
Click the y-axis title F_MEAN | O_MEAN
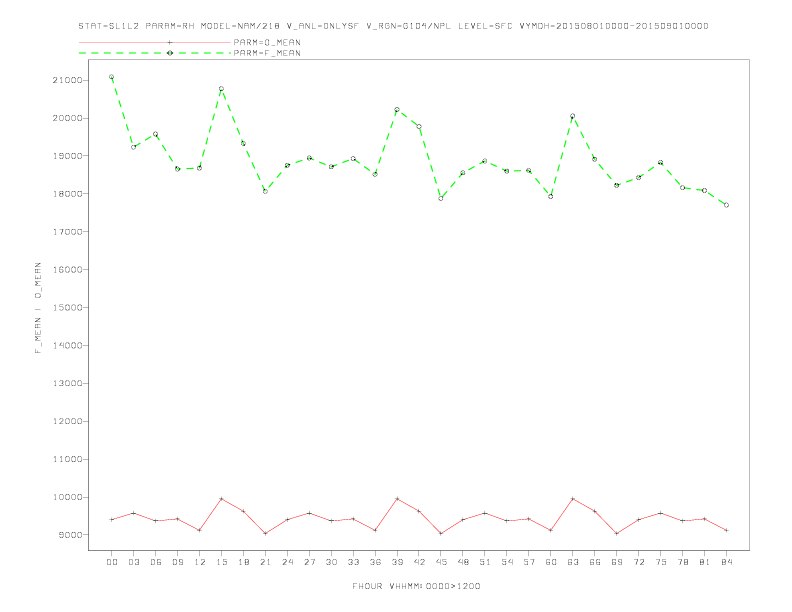pos(38,308)
